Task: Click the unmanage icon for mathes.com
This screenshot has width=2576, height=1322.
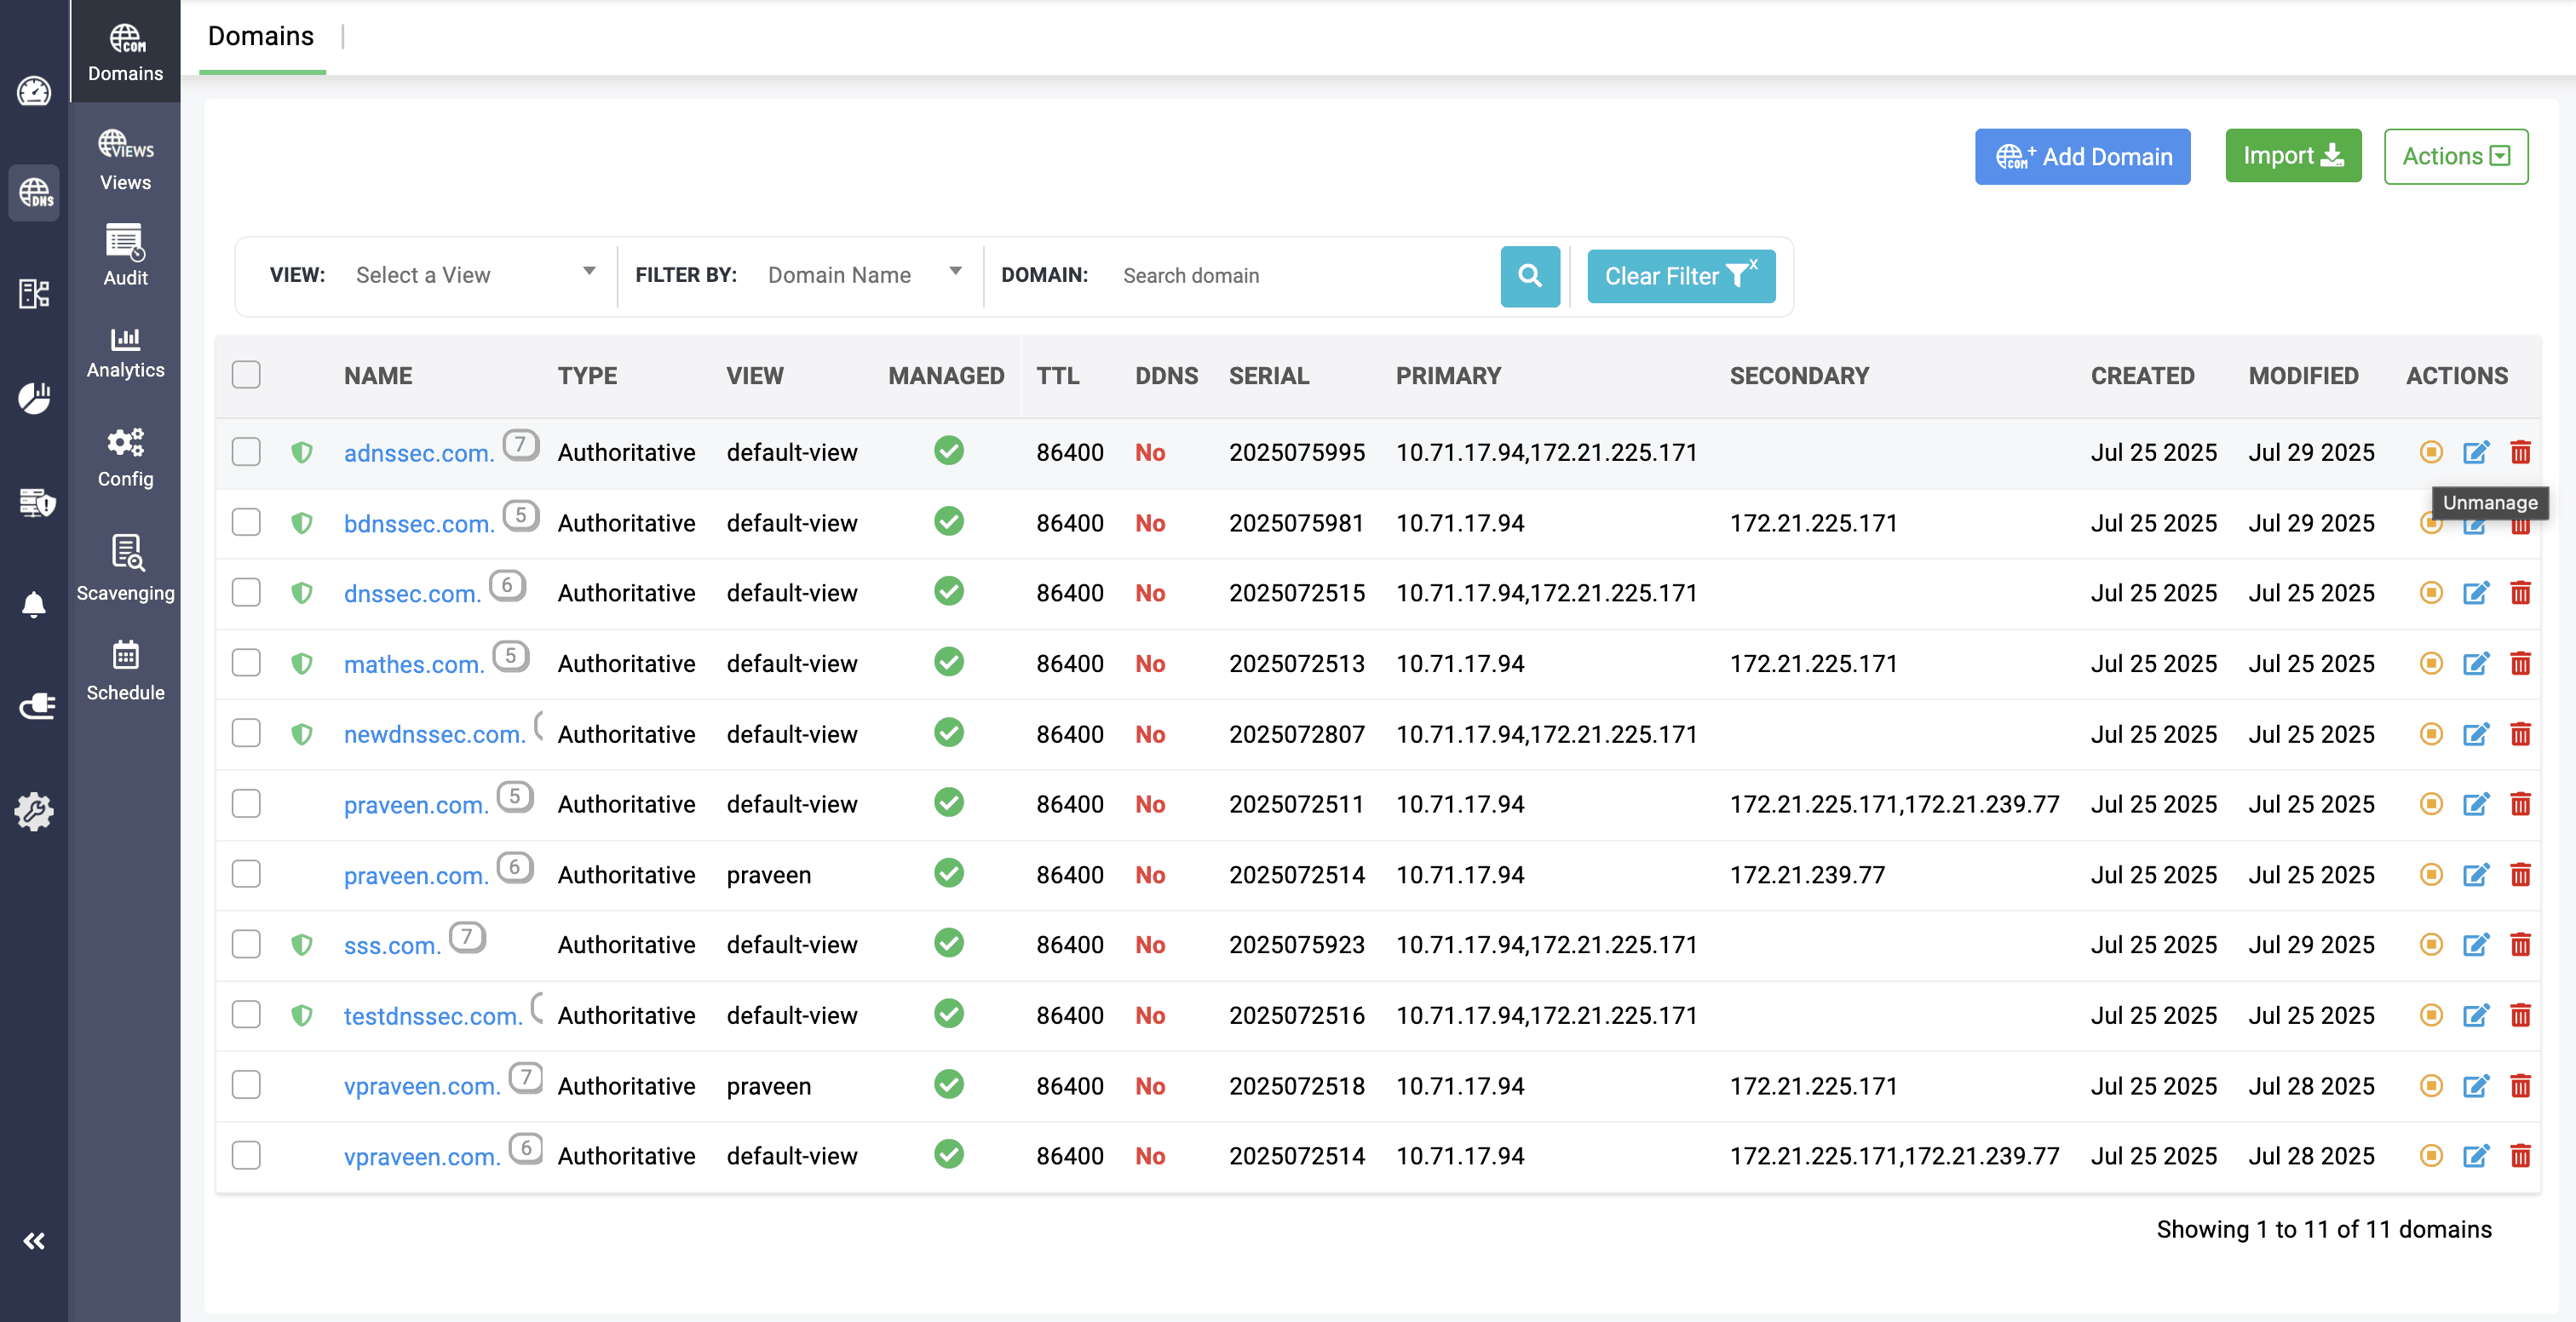Action: click(x=2431, y=663)
